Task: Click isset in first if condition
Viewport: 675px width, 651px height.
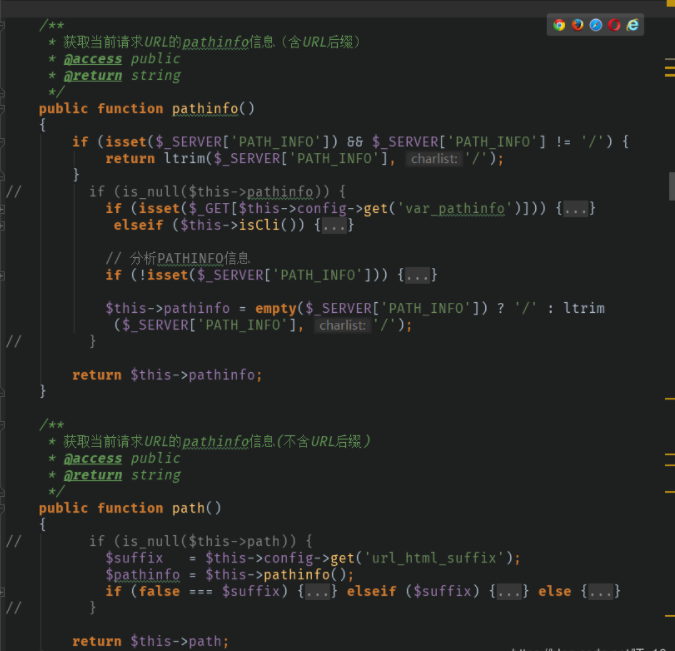Action: coord(126,142)
